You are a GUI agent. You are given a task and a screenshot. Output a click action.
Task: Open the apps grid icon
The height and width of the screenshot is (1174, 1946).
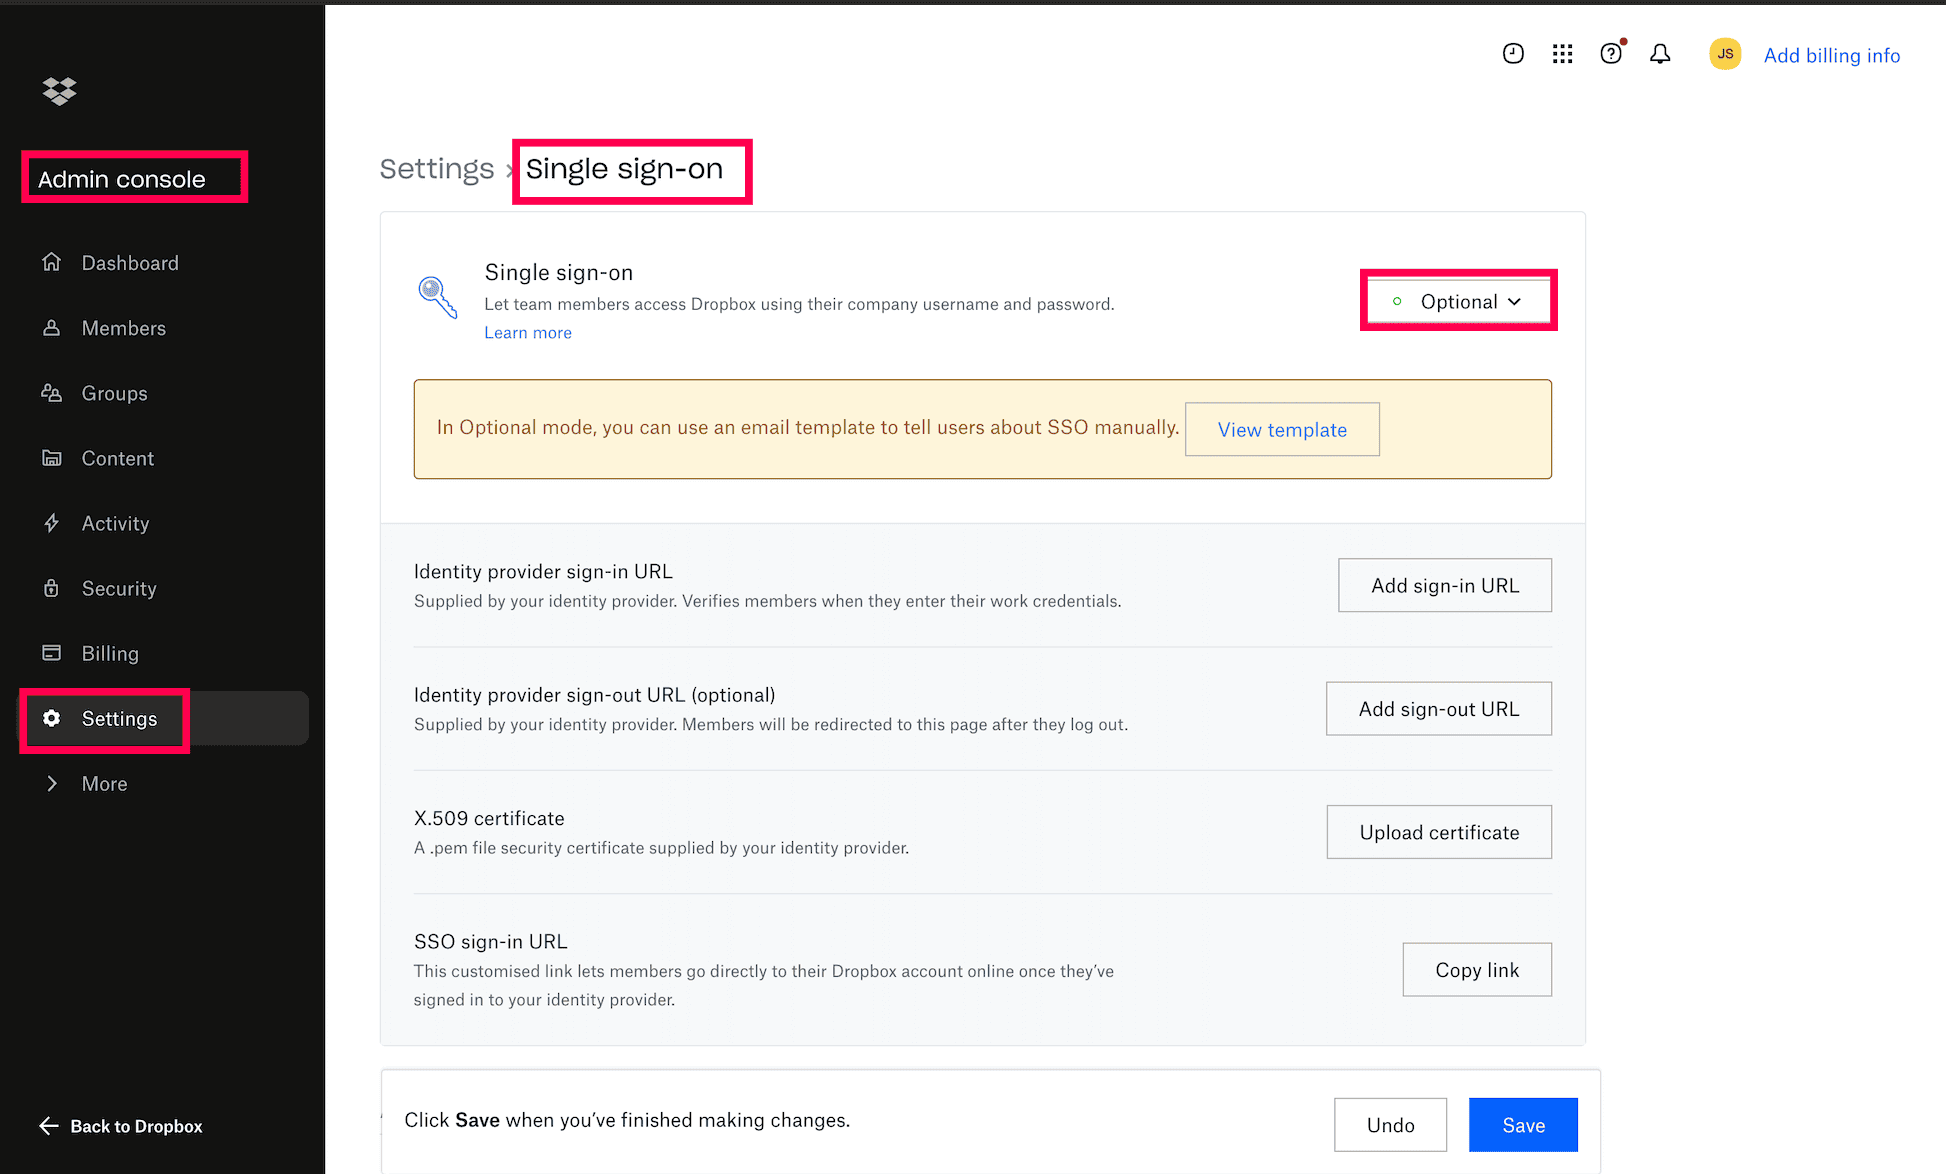point(1562,54)
